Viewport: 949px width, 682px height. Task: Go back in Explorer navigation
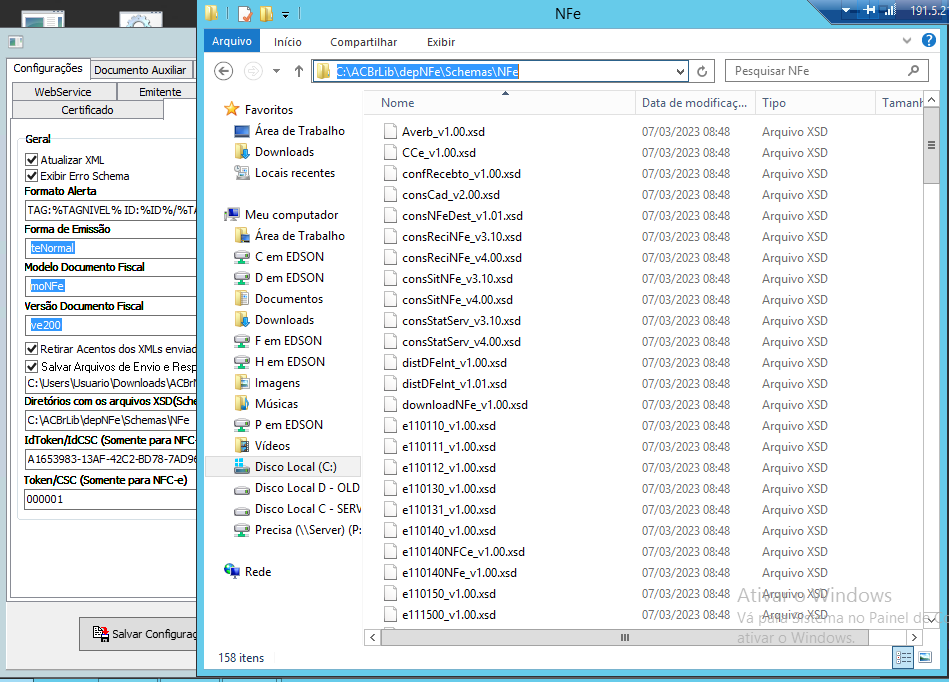tap(223, 71)
